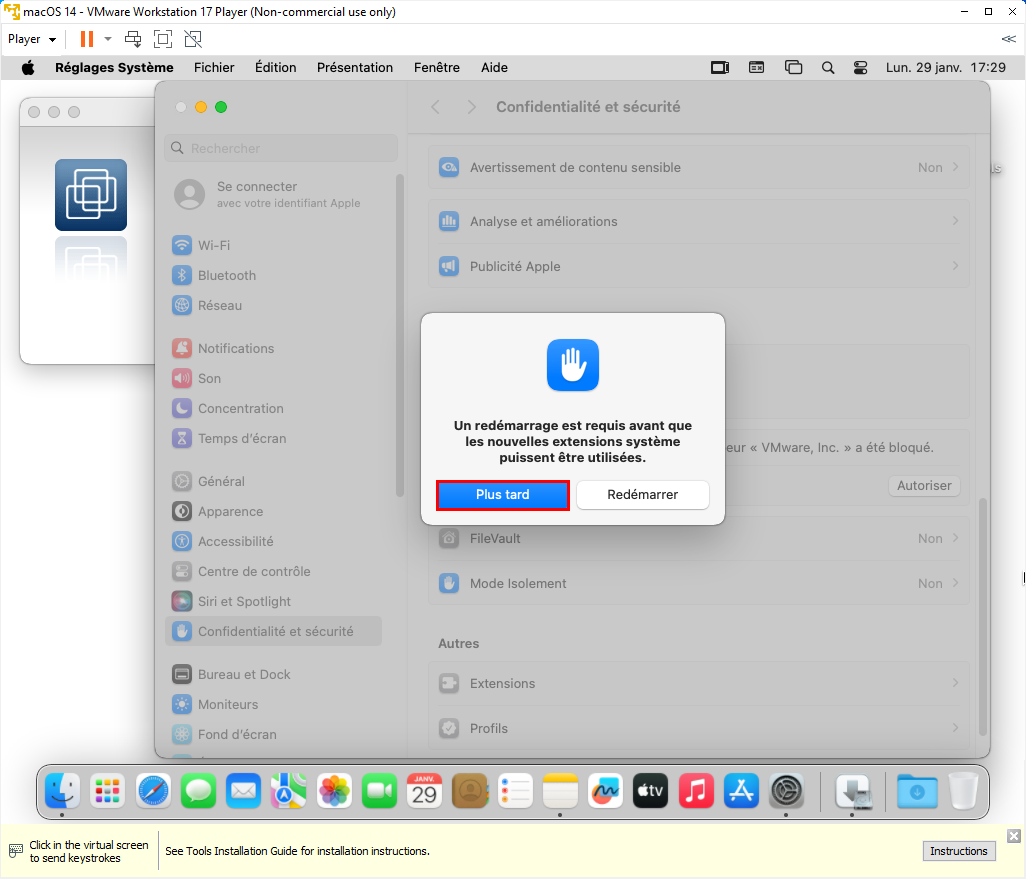Expand Publicité Apple row chevron

click(x=956, y=266)
